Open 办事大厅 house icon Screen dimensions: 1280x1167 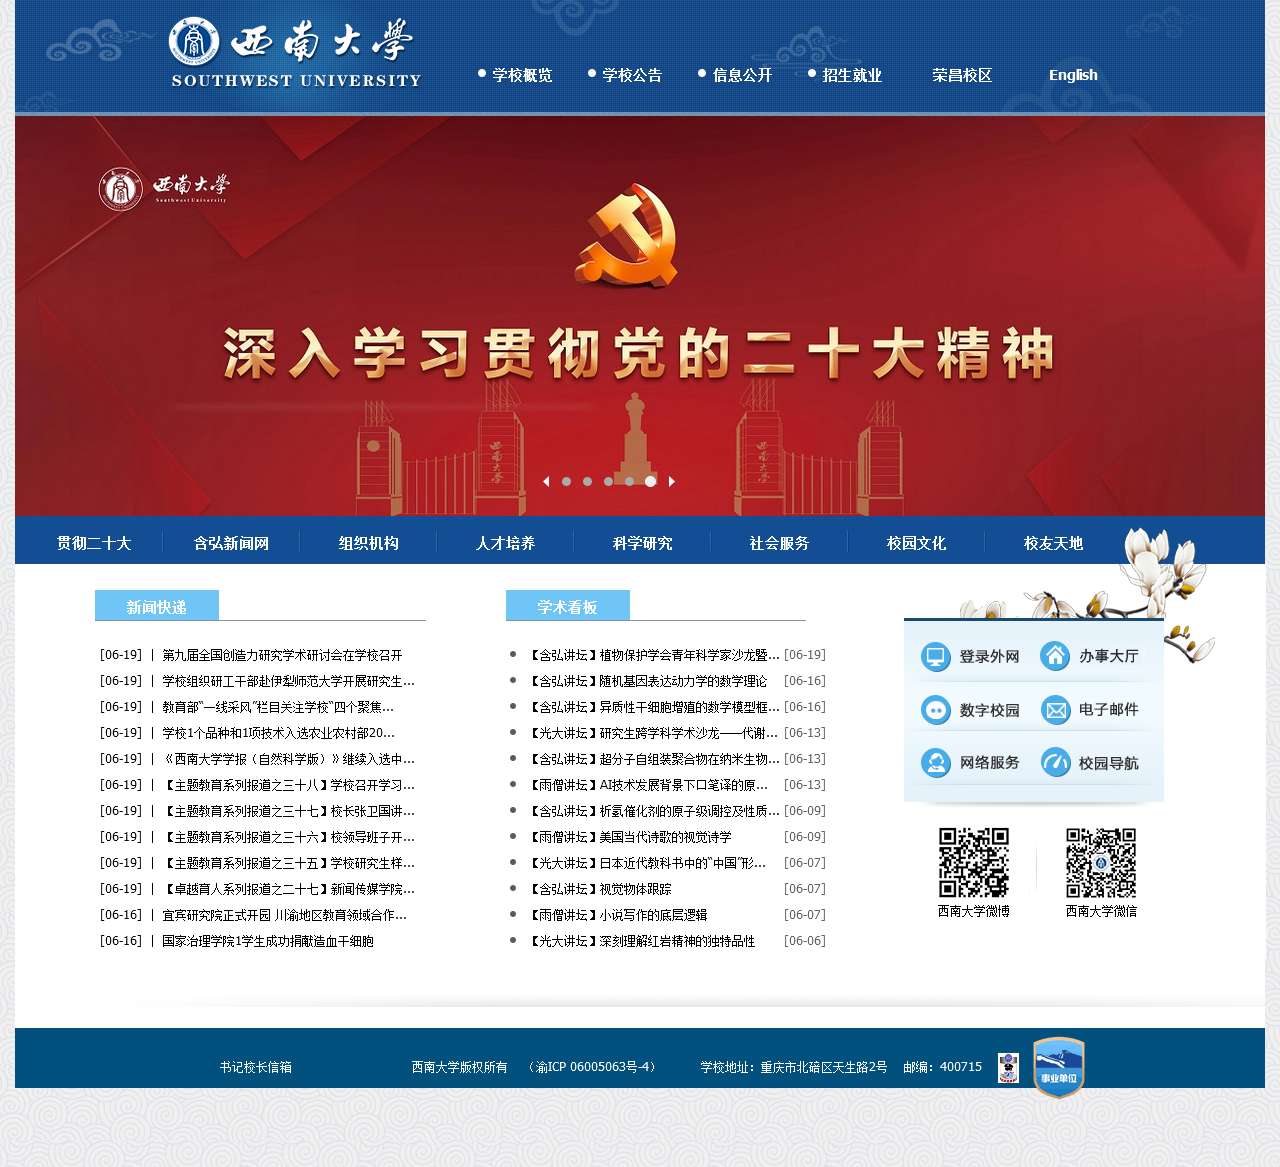[x=1055, y=656]
